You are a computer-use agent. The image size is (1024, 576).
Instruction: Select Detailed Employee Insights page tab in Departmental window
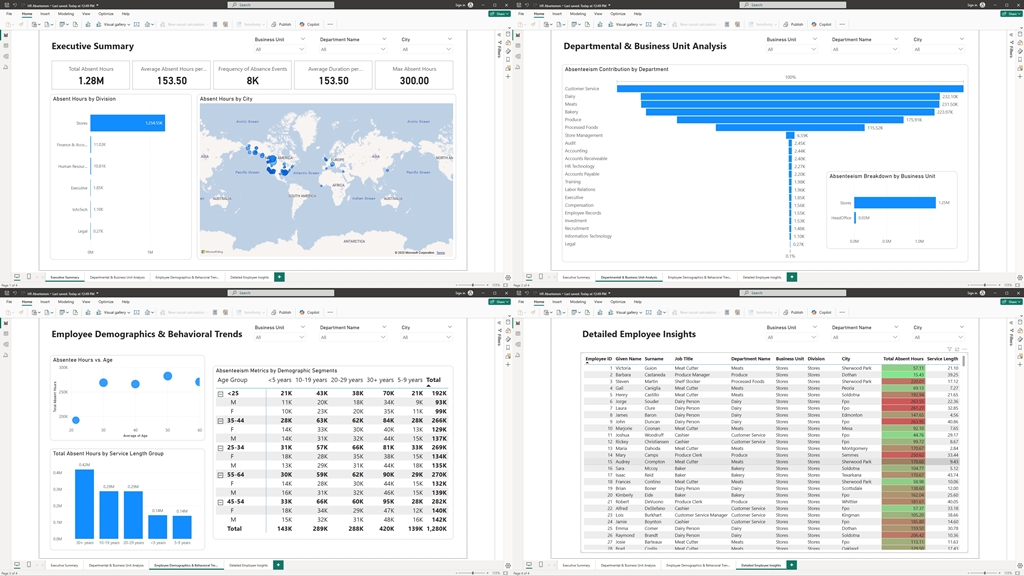click(761, 277)
